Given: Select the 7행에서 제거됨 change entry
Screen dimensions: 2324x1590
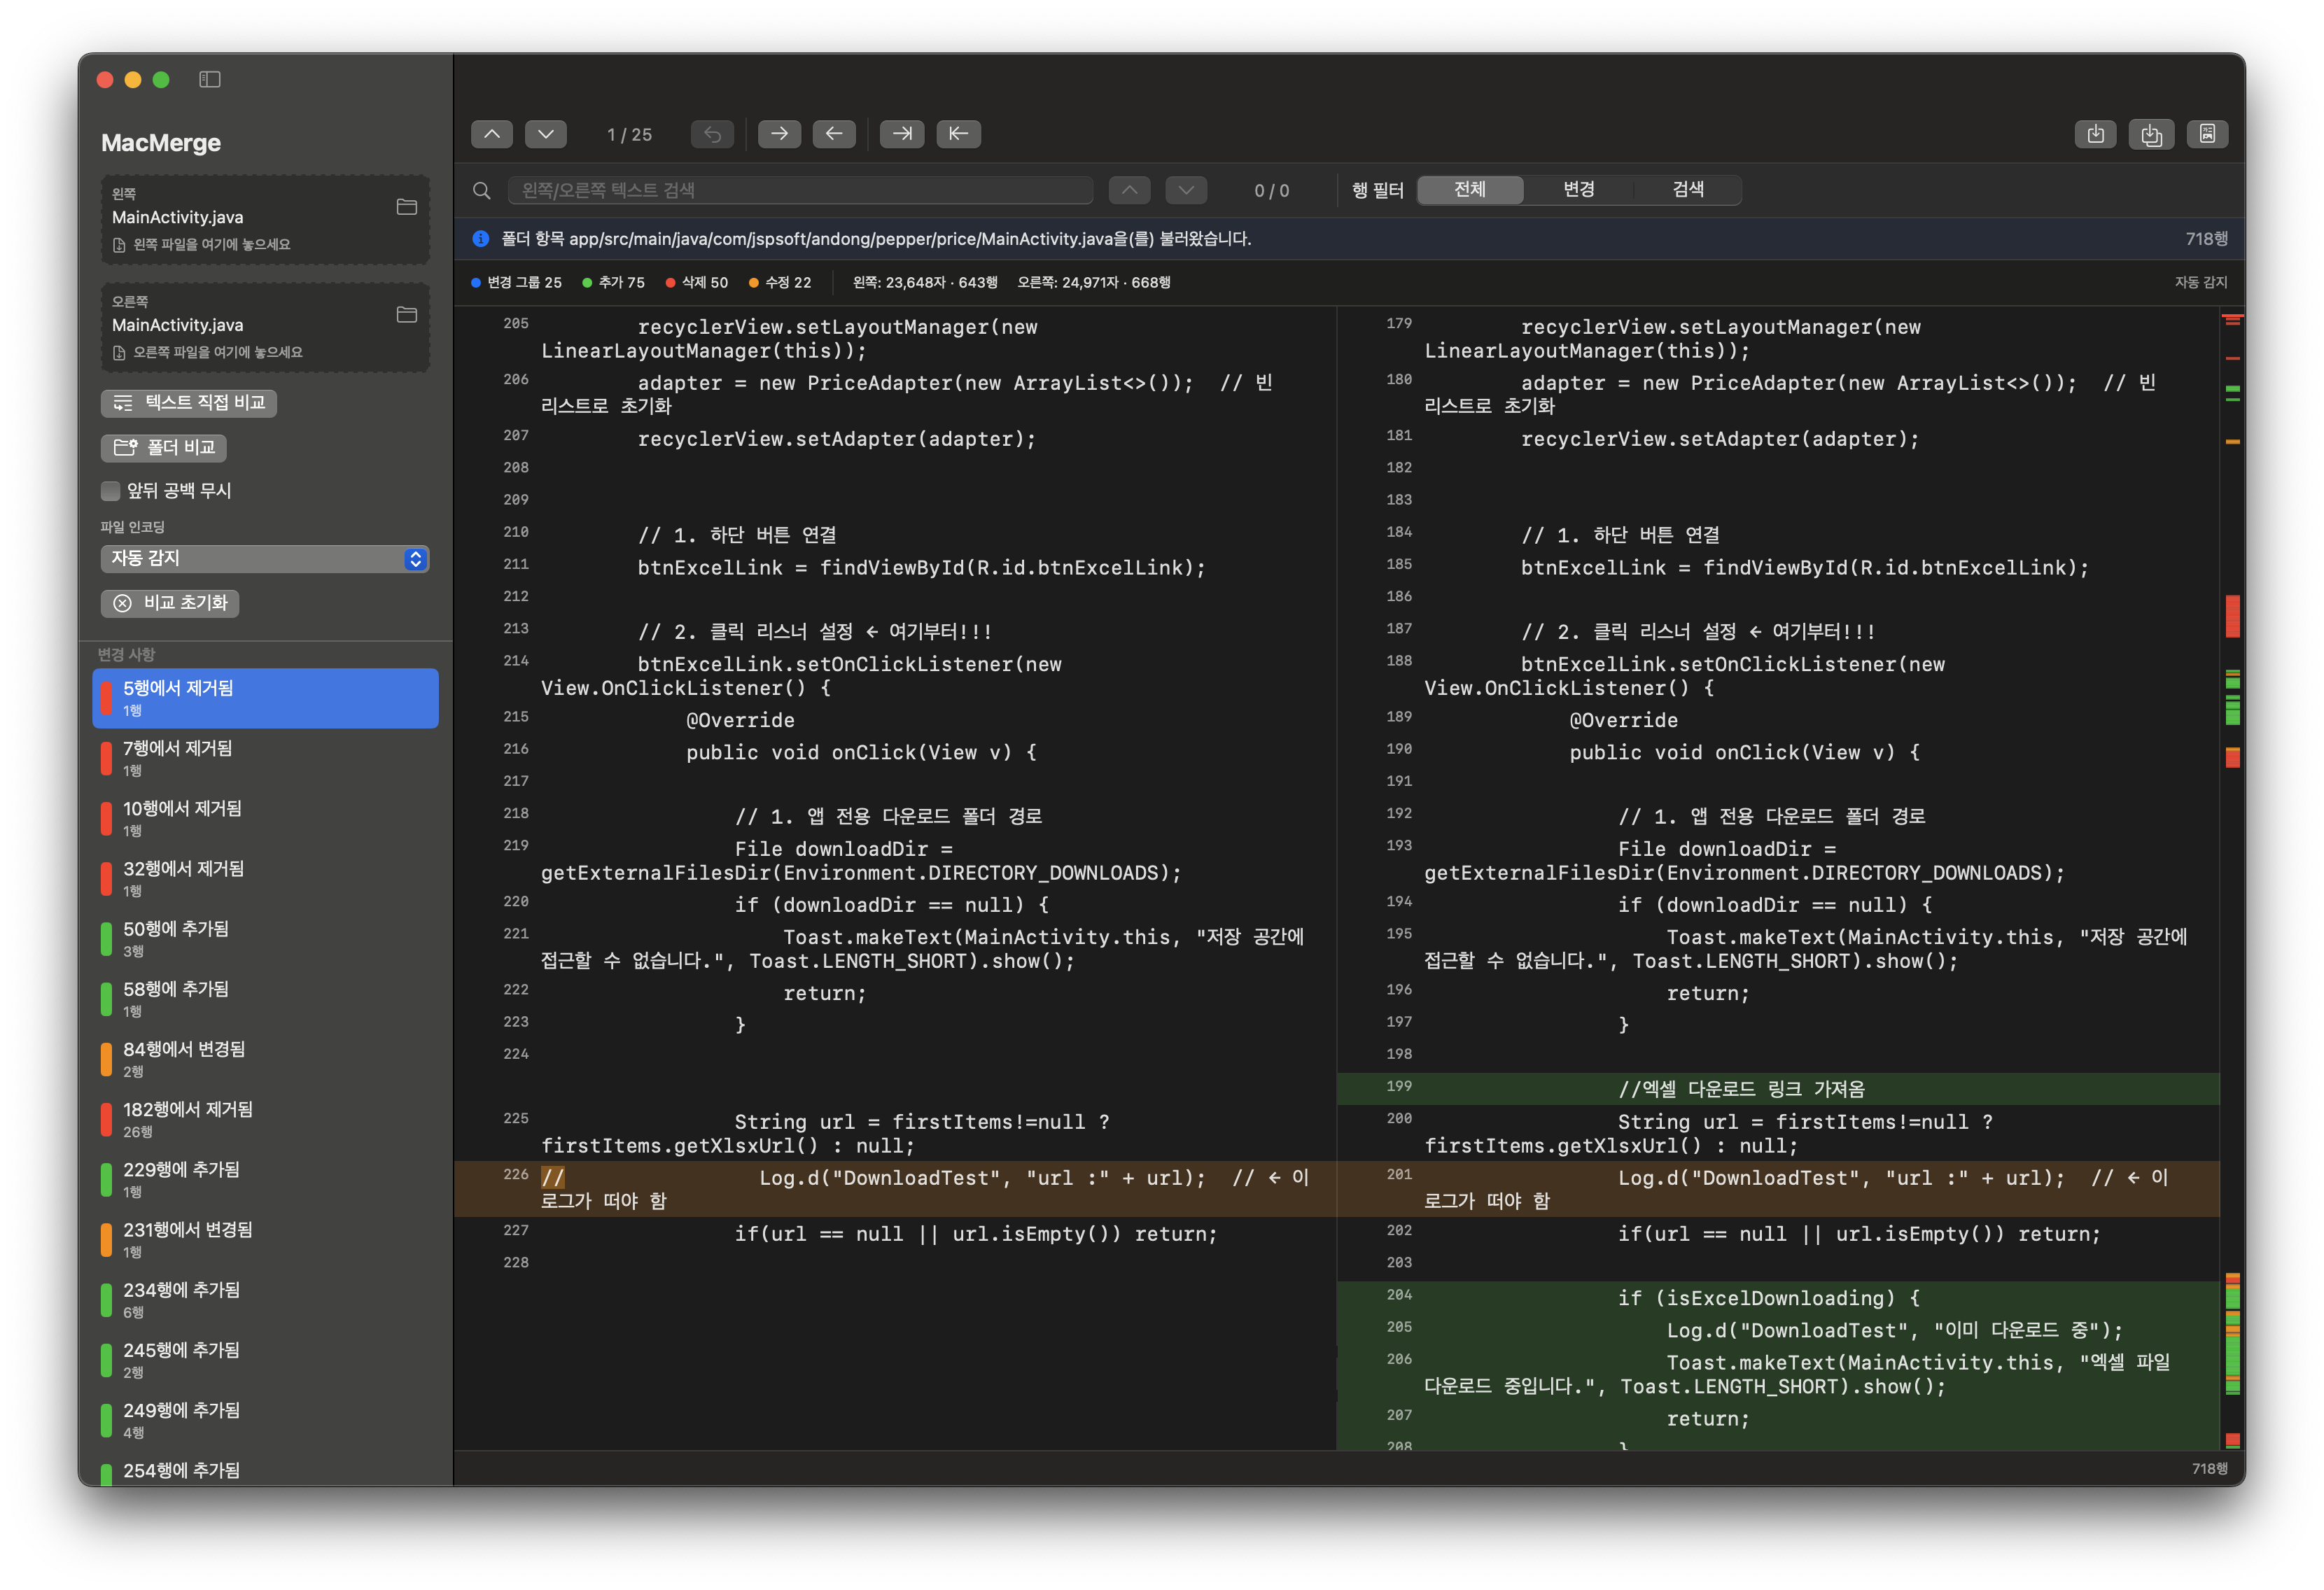Looking at the screenshot, I should coord(265,758).
